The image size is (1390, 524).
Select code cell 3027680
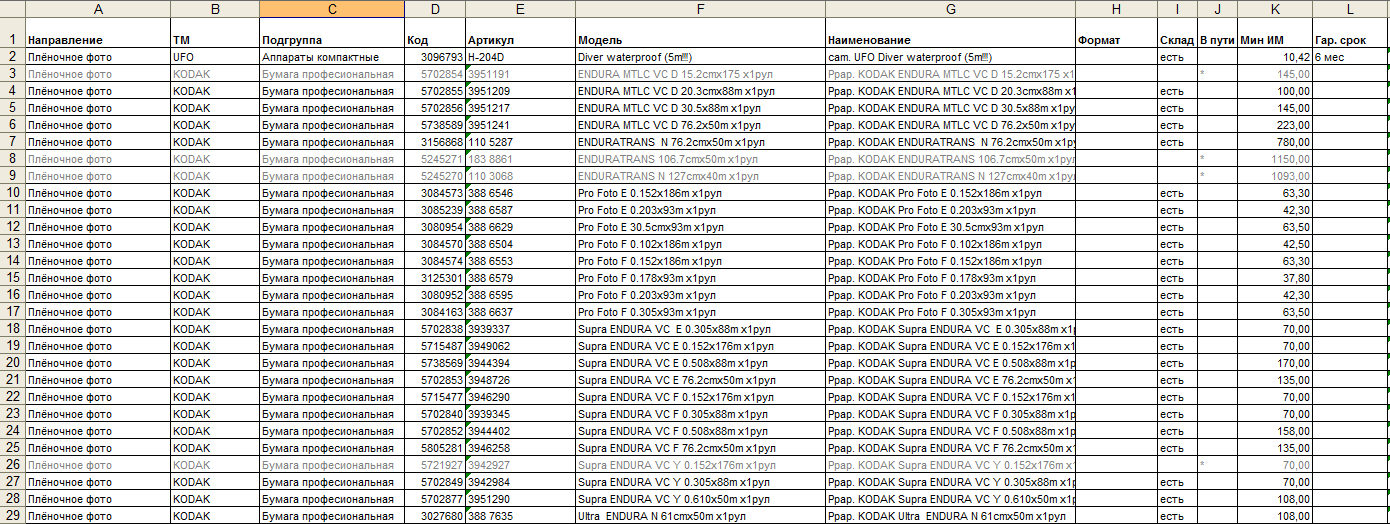(435, 515)
